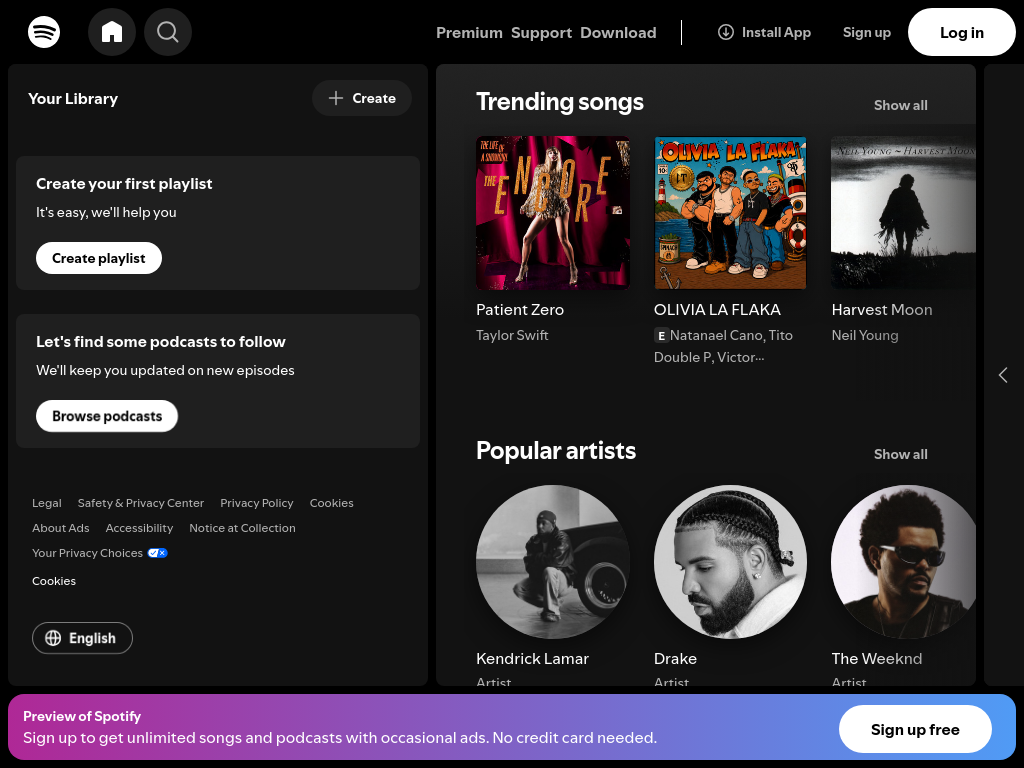This screenshot has height=768, width=1024.
Task: Click the OLIVIA LA FLAKA song title
Action: [717, 310]
